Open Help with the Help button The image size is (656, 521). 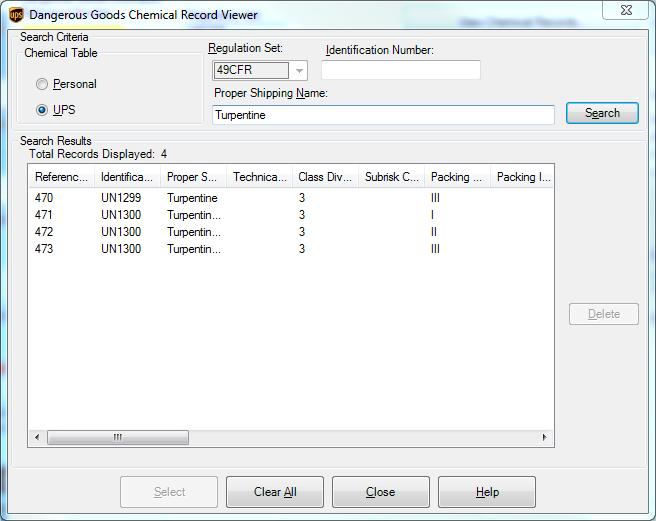pos(487,492)
